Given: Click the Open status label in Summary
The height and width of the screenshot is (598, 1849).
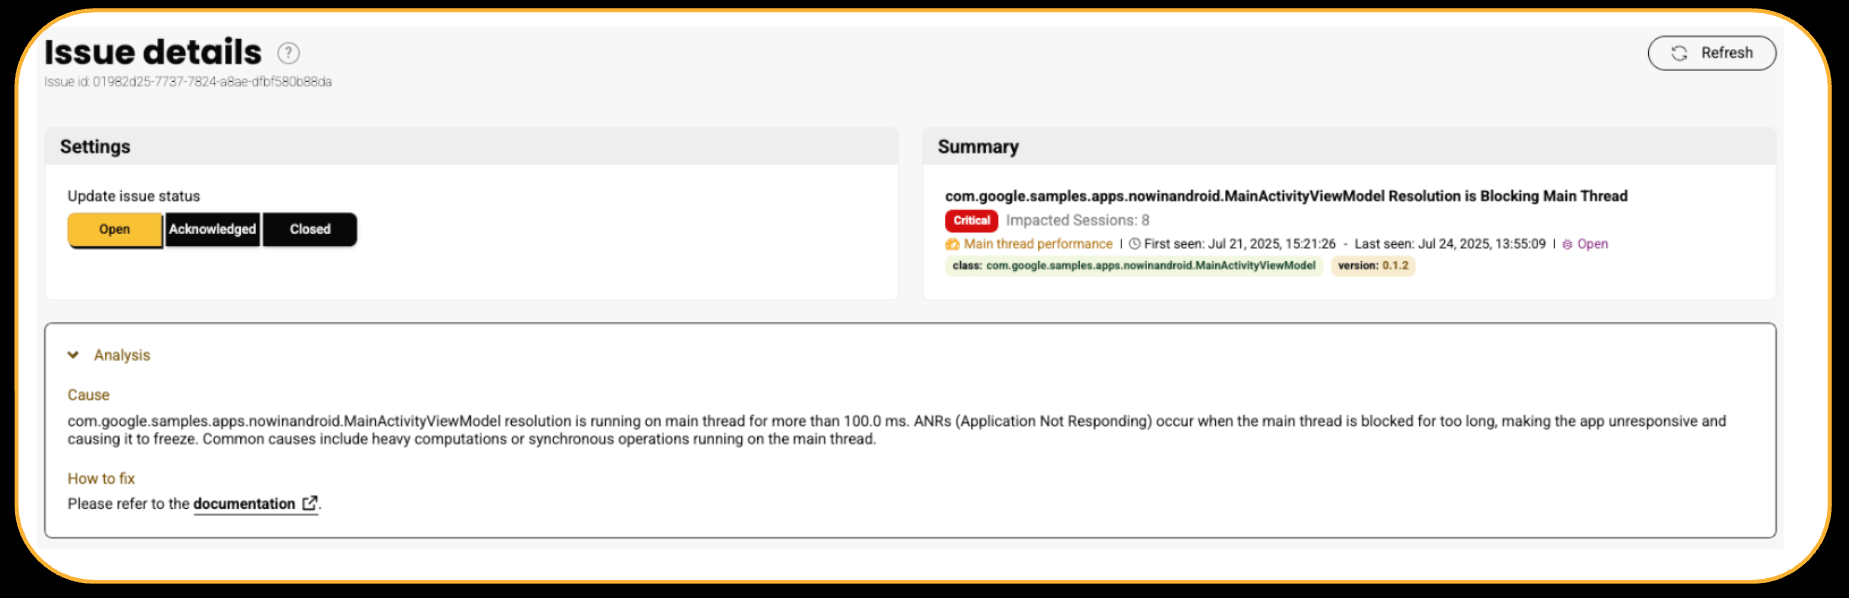Looking at the screenshot, I should (x=1593, y=244).
